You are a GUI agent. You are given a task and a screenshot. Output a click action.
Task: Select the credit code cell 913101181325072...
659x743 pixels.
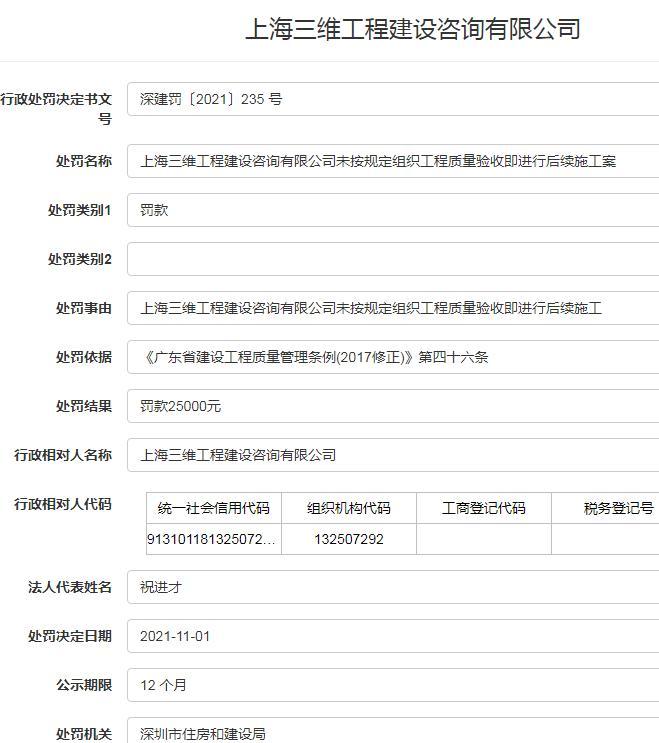(214, 539)
